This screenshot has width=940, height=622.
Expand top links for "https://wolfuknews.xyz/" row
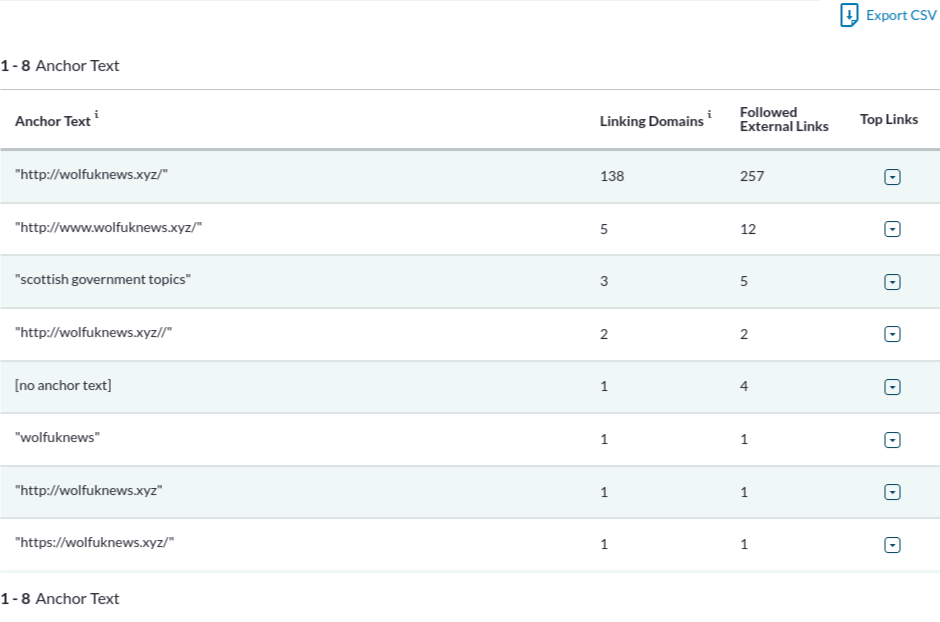coord(892,545)
